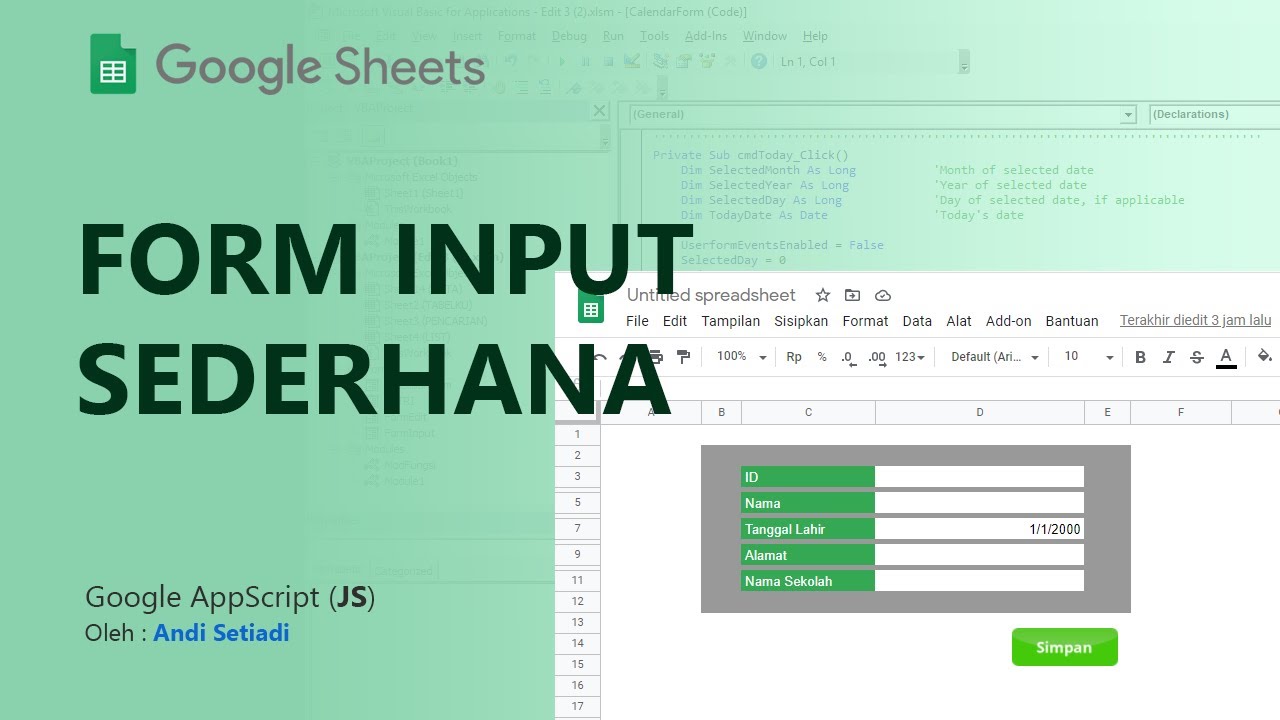
Task: Select the ID input cell
Action: (x=979, y=477)
